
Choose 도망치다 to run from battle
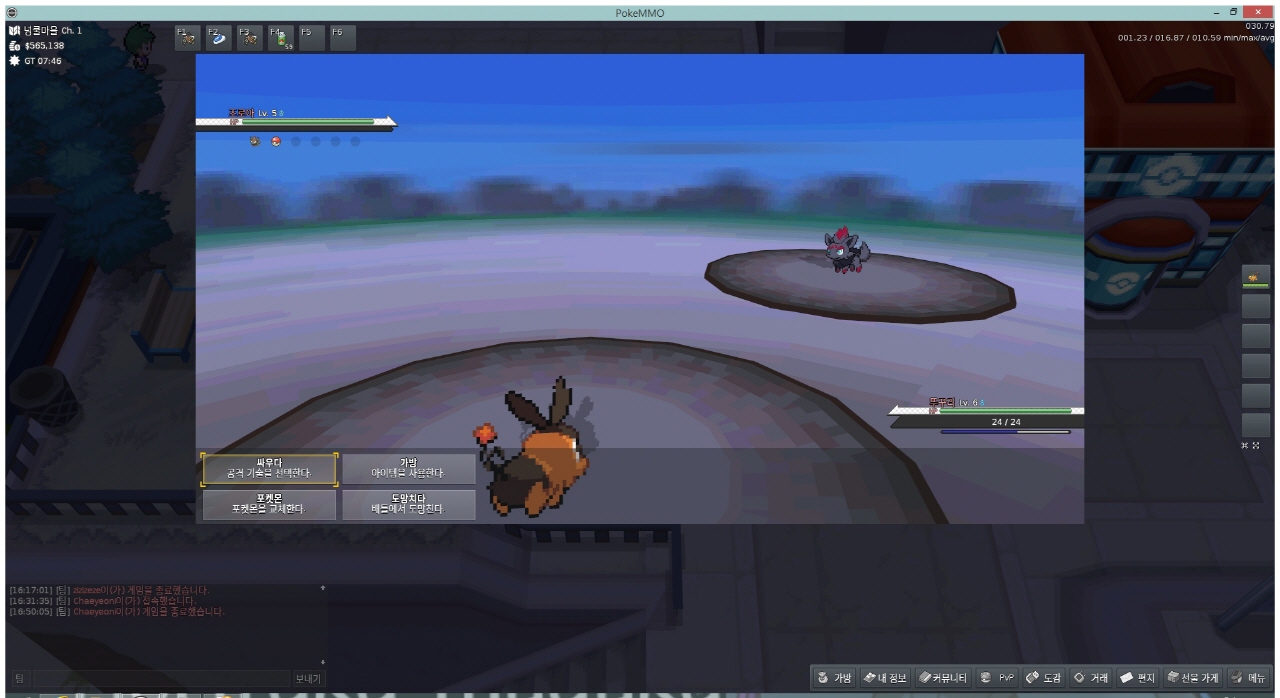pyautogui.click(x=408, y=504)
